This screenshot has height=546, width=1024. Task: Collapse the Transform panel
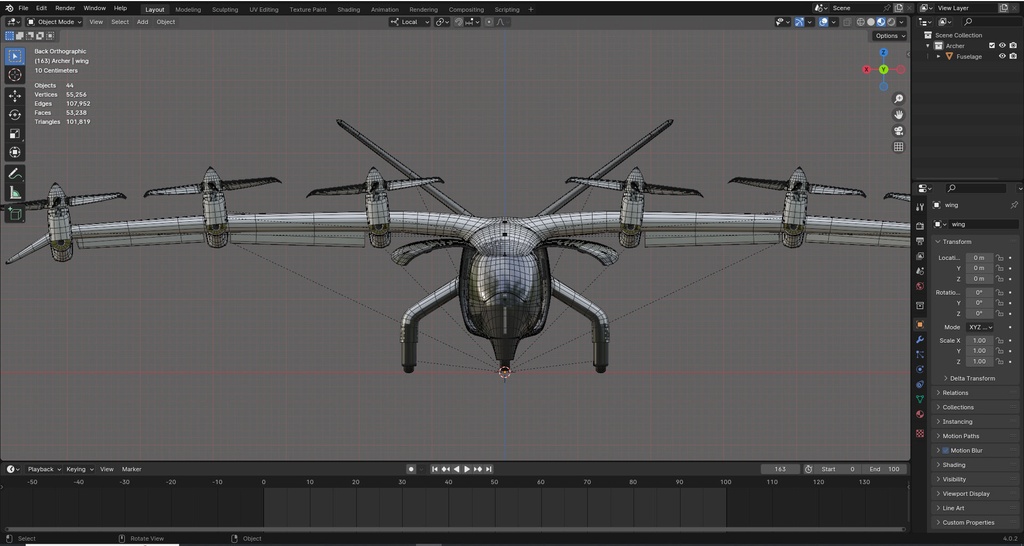pyautogui.click(x=956, y=242)
